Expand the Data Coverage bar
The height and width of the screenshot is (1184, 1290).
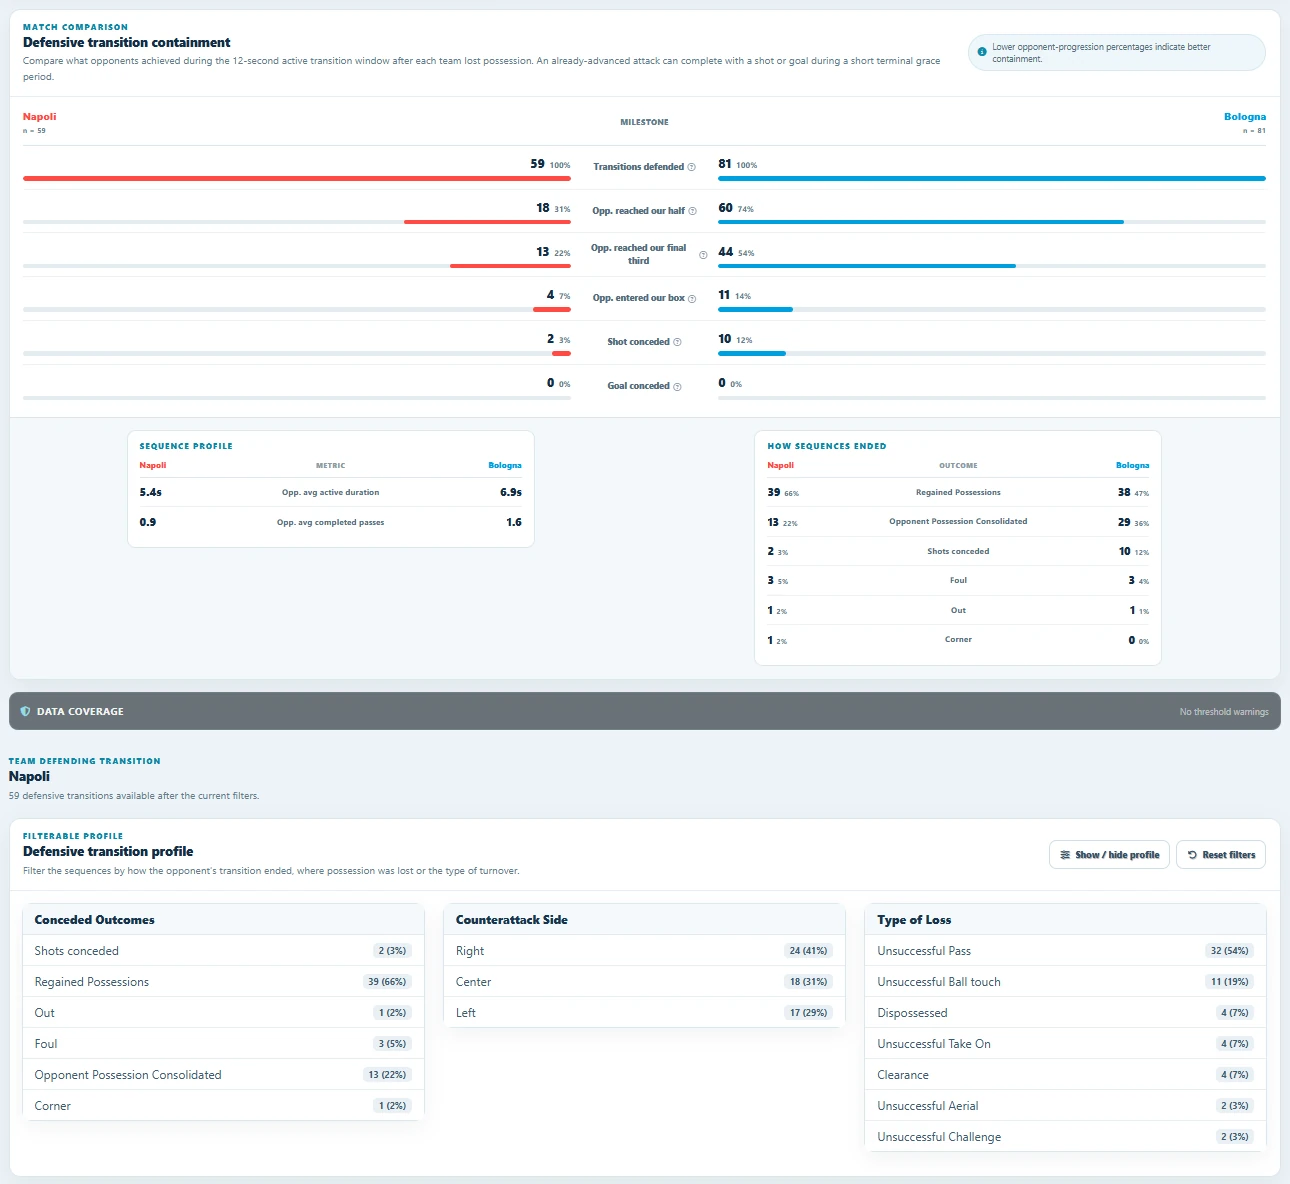[x=645, y=711]
